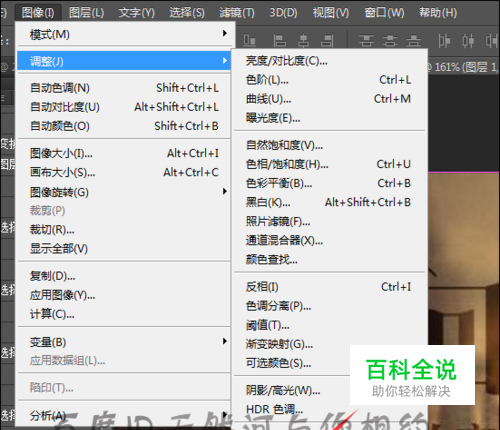Image resolution: width=500 pixels, height=430 pixels.
Task: Open 图像大小(I) dialog
Action: pyautogui.click(x=124, y=153)
